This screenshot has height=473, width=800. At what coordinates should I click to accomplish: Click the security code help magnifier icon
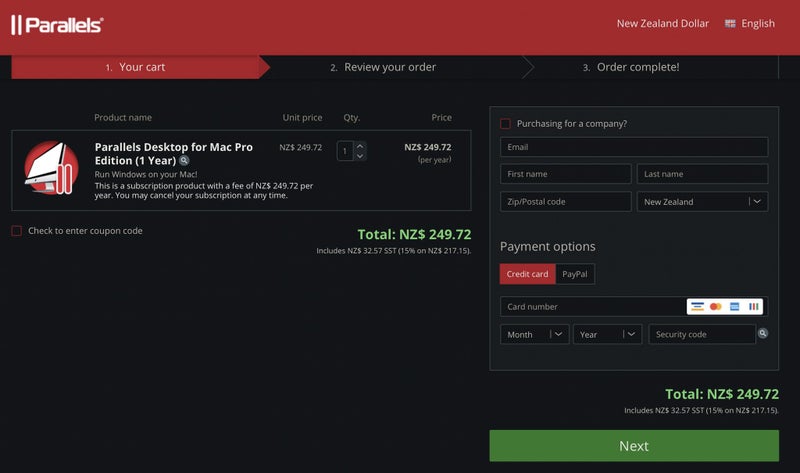tap(763, 334)
